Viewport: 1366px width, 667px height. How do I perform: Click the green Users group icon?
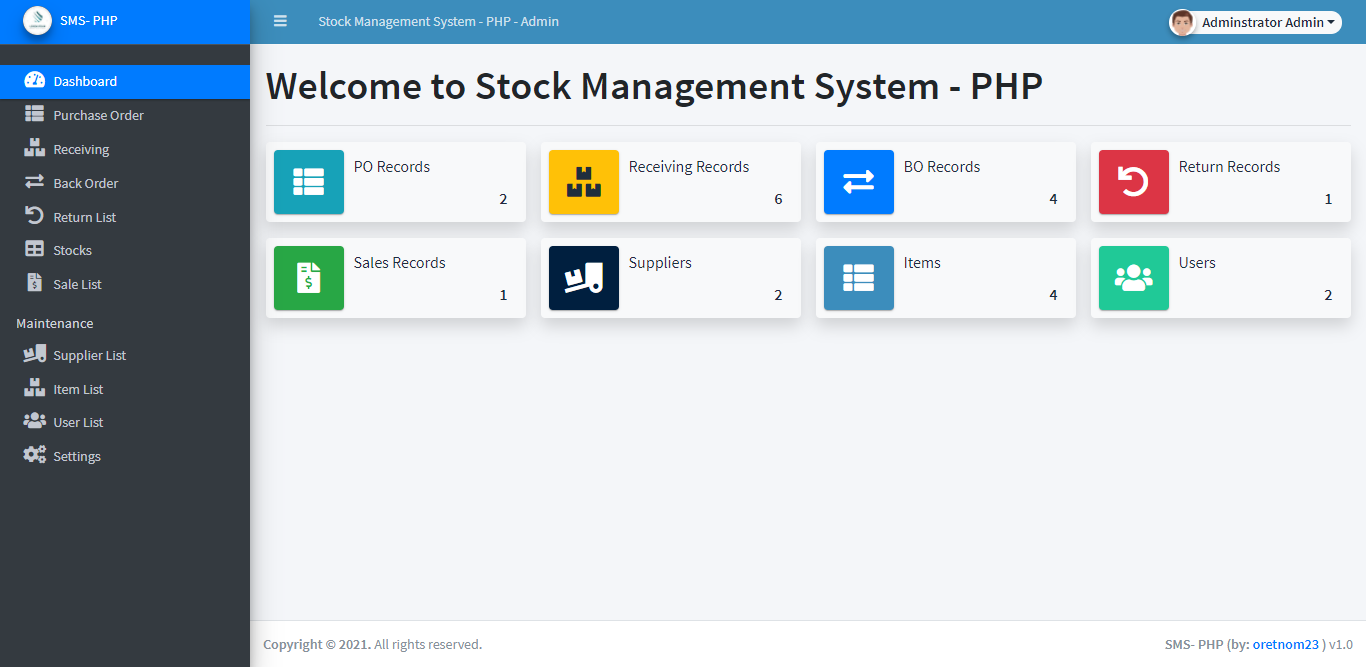click(x=1134, y=278)
